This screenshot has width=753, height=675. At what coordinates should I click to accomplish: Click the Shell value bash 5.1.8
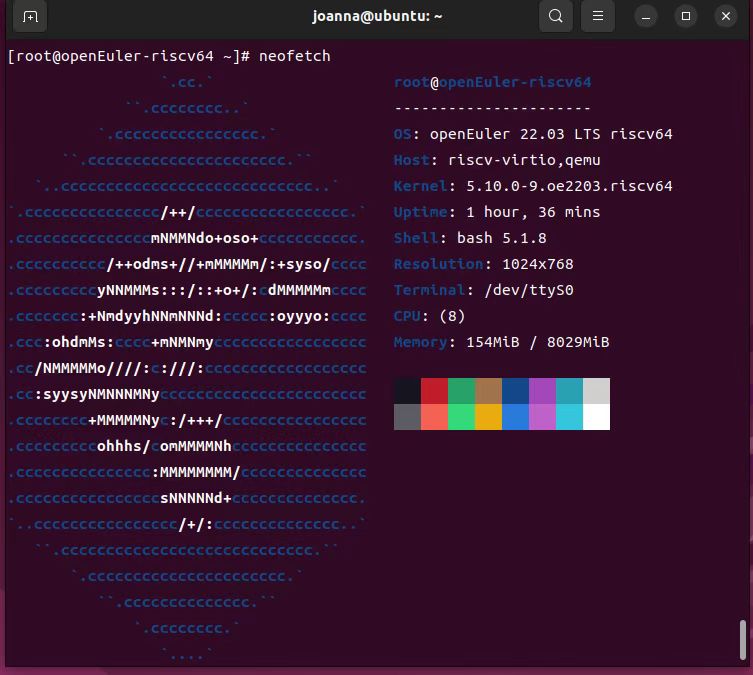501,238
